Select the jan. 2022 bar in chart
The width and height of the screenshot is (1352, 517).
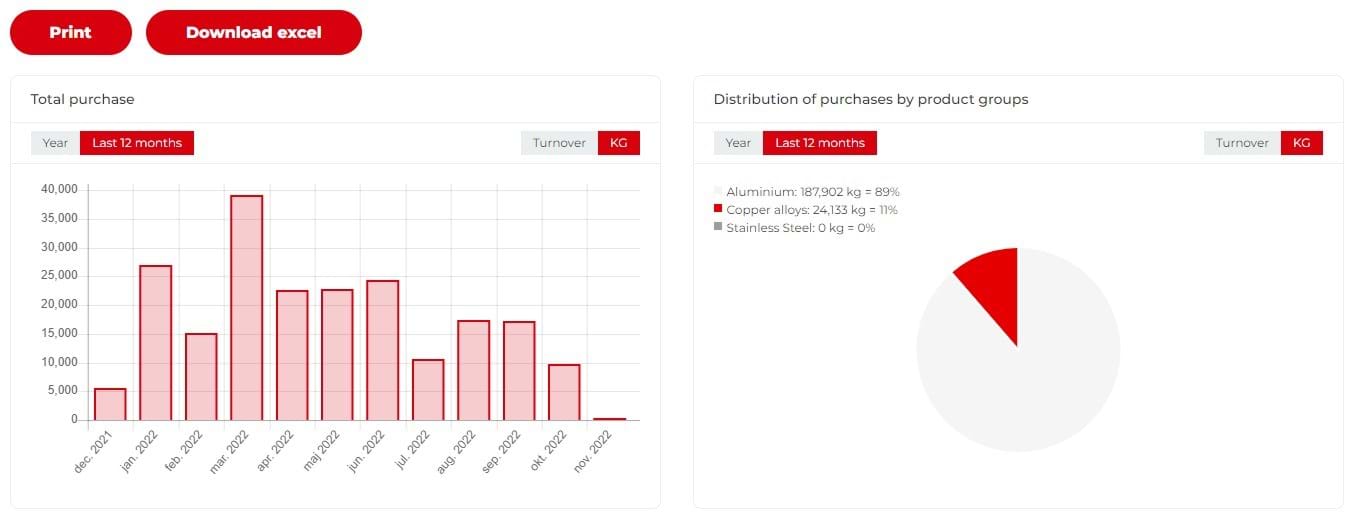click(155, 343)
